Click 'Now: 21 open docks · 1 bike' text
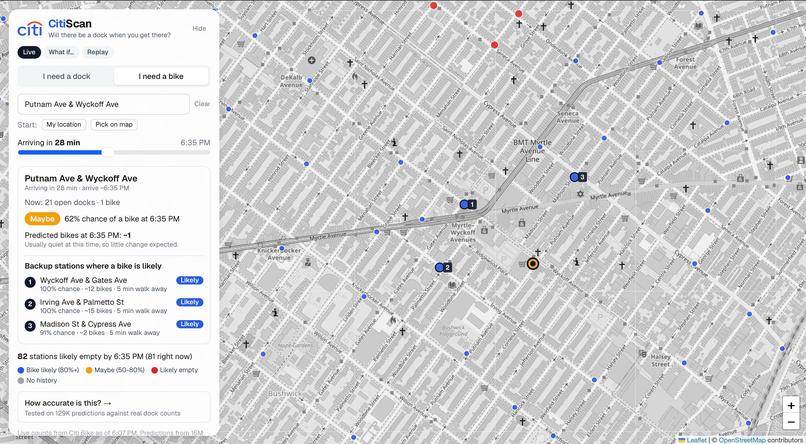The image size is (806, 444). (72, 202)
